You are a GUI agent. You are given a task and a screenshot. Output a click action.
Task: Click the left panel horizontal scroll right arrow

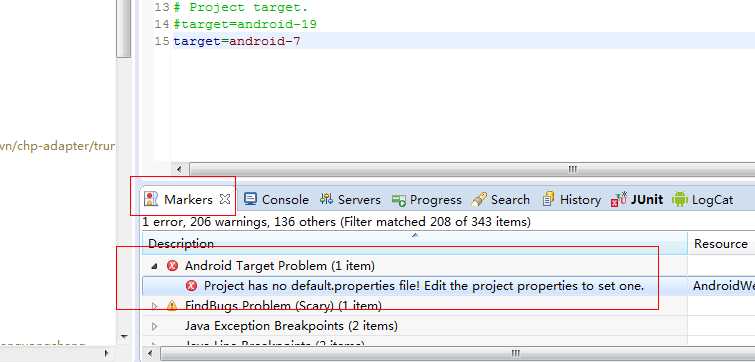click(106, 354)
